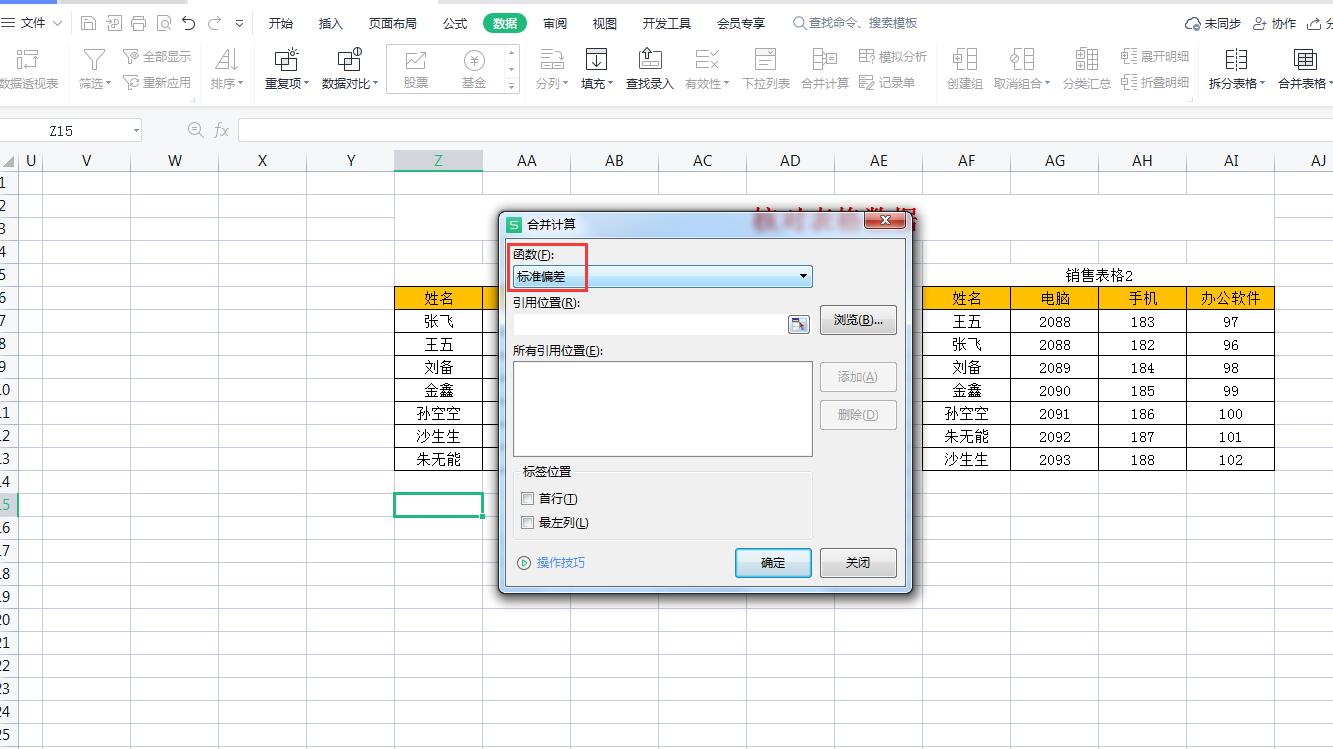Click the 填充 fill icon
1333x749 pixels.
coord(595,60)
